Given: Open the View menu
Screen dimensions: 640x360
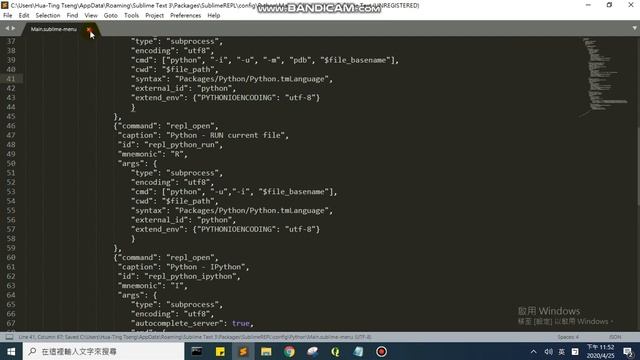Looking at the screenshot, I should click(x=91, y=16).
